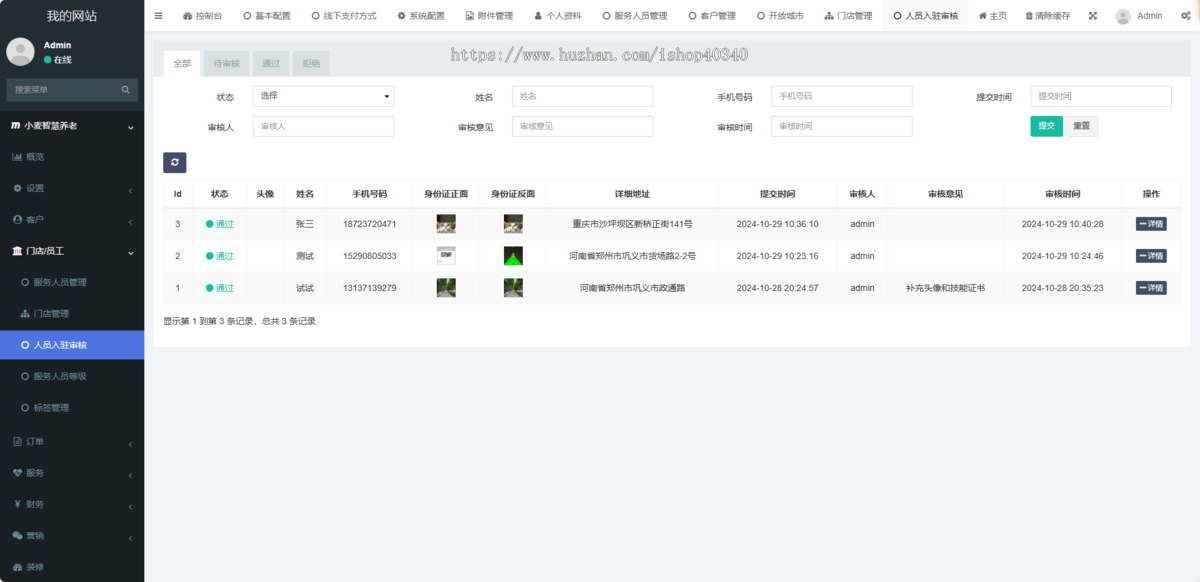Open 服务人员等级 sidebar item
The image size is (1200, 582).
tap(72, 376)
